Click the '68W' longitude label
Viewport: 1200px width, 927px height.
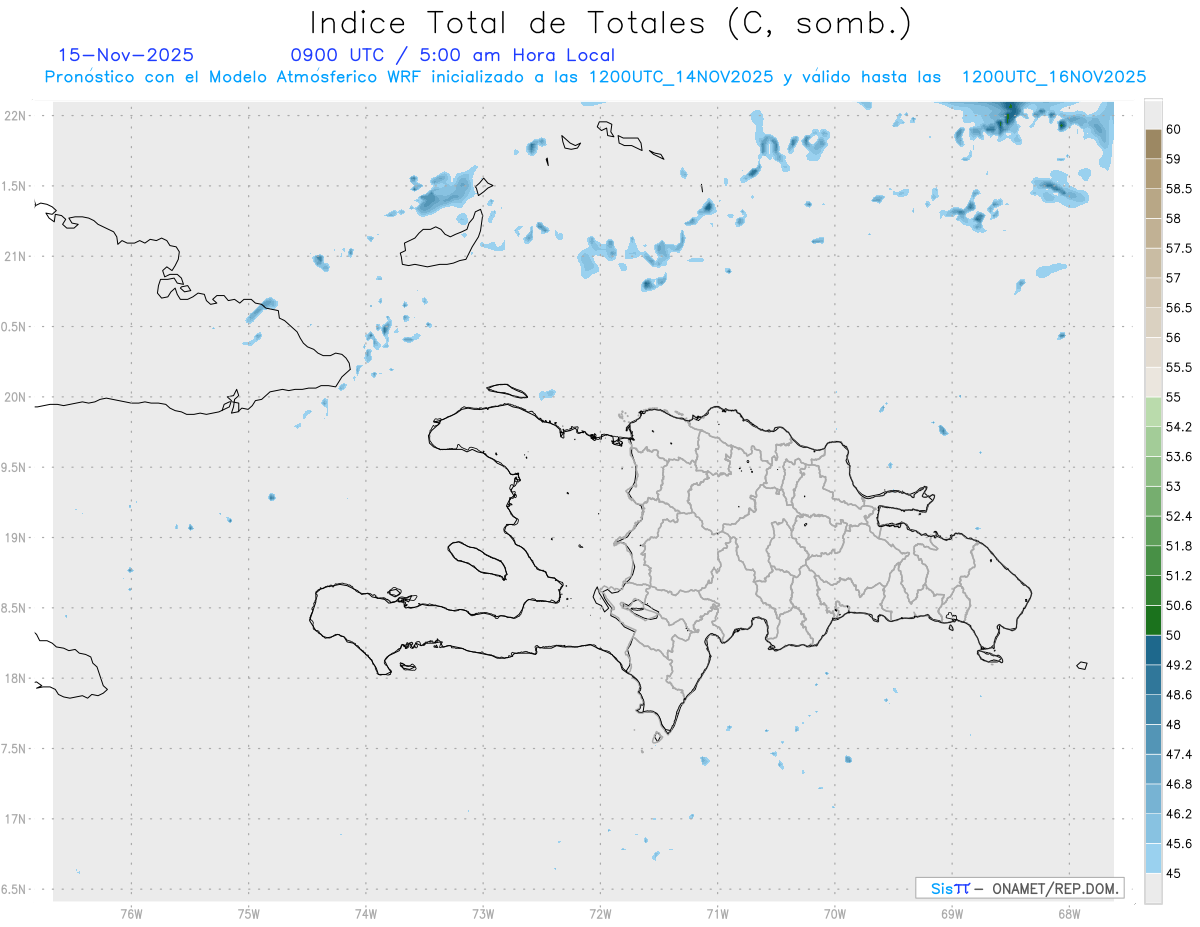click(1068, 913)
